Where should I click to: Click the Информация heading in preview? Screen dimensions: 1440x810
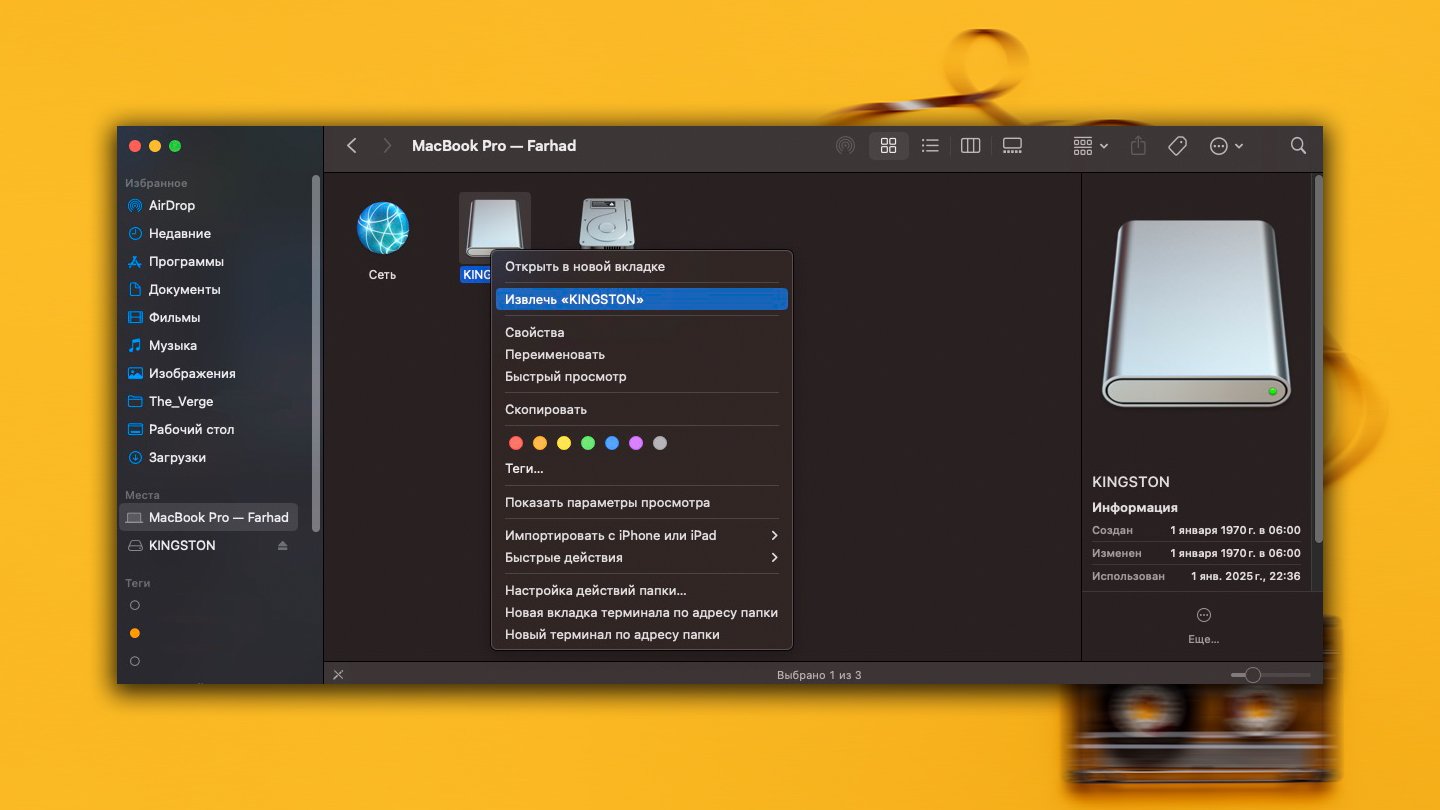coord(1135,507)
